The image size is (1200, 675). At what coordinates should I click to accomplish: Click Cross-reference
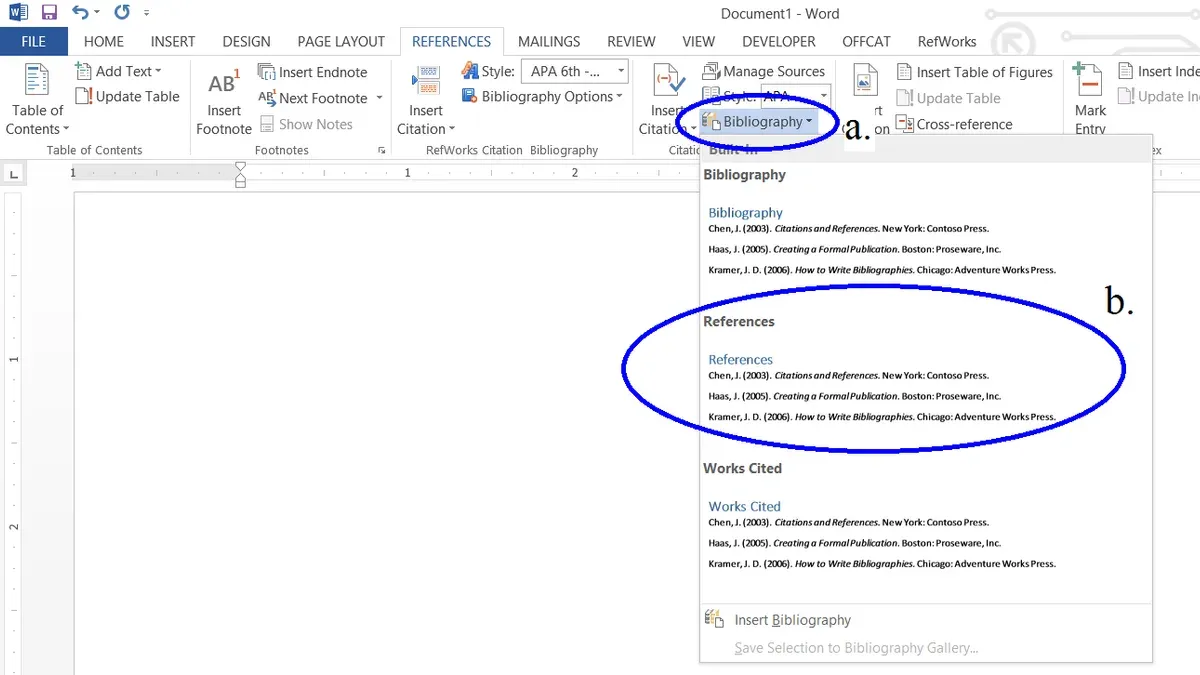[x=955, y=124]
